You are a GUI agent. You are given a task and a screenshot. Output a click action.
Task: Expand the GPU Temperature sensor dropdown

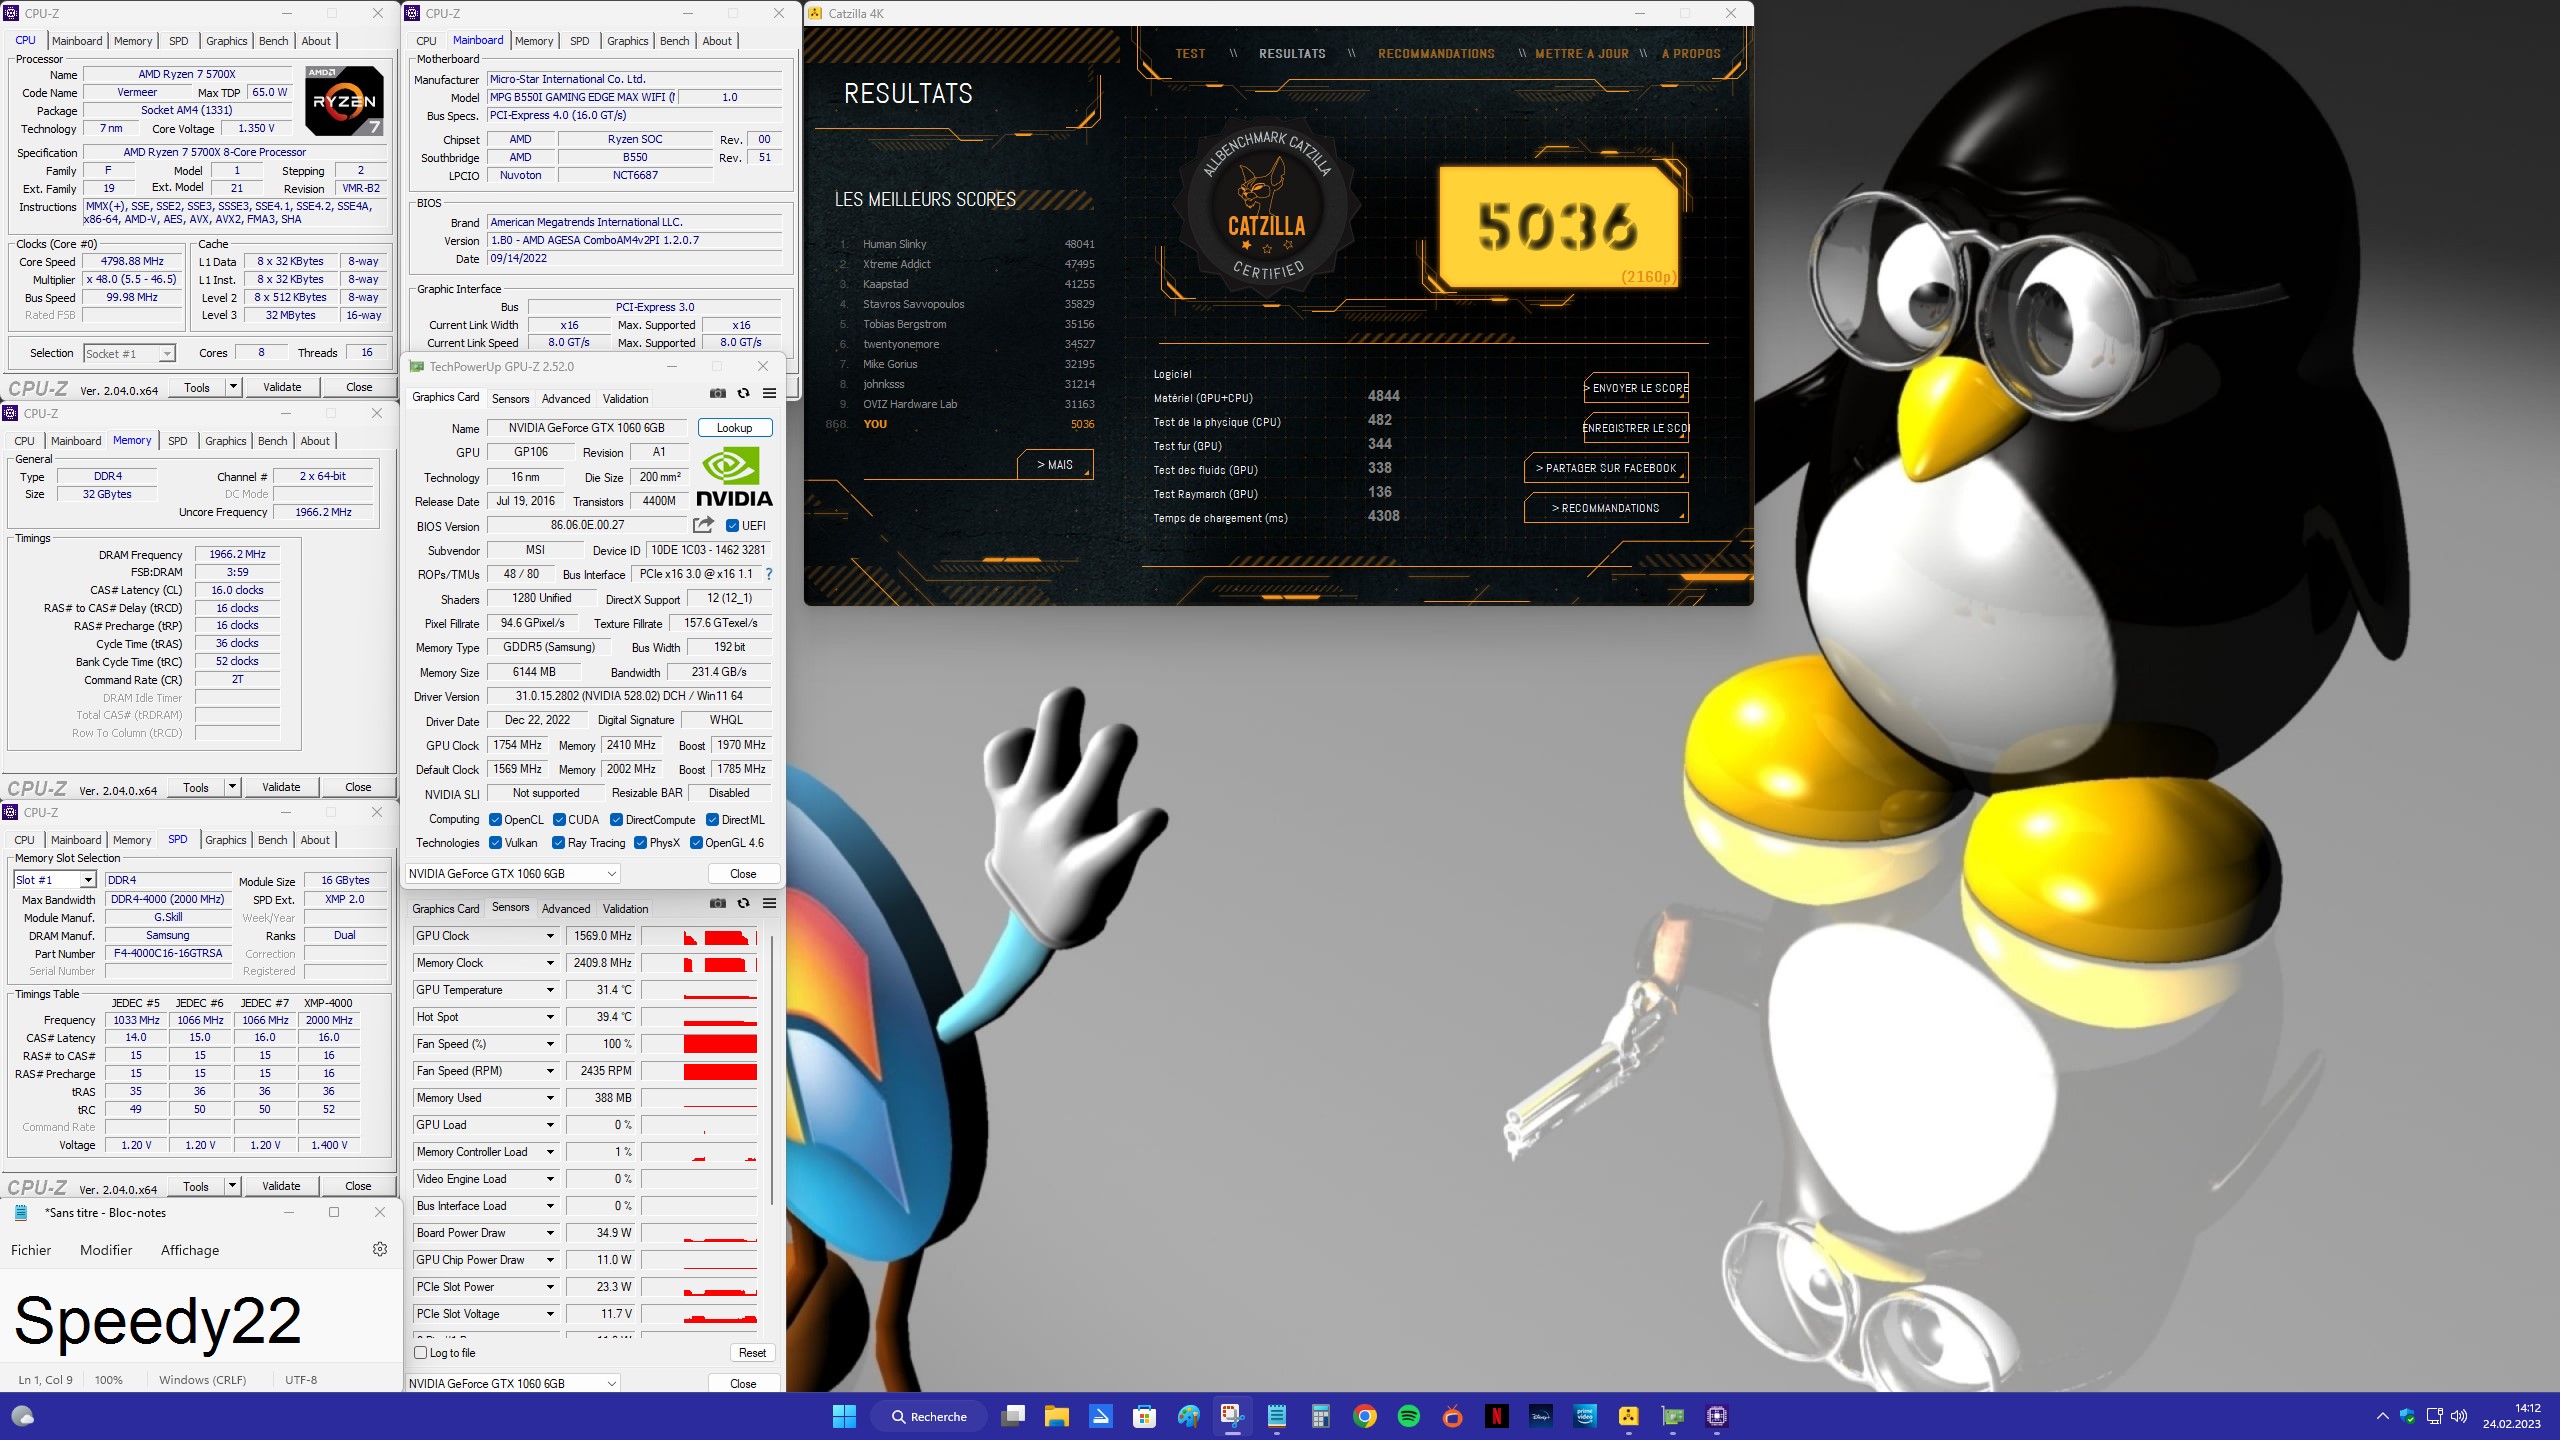coord(550,990)
